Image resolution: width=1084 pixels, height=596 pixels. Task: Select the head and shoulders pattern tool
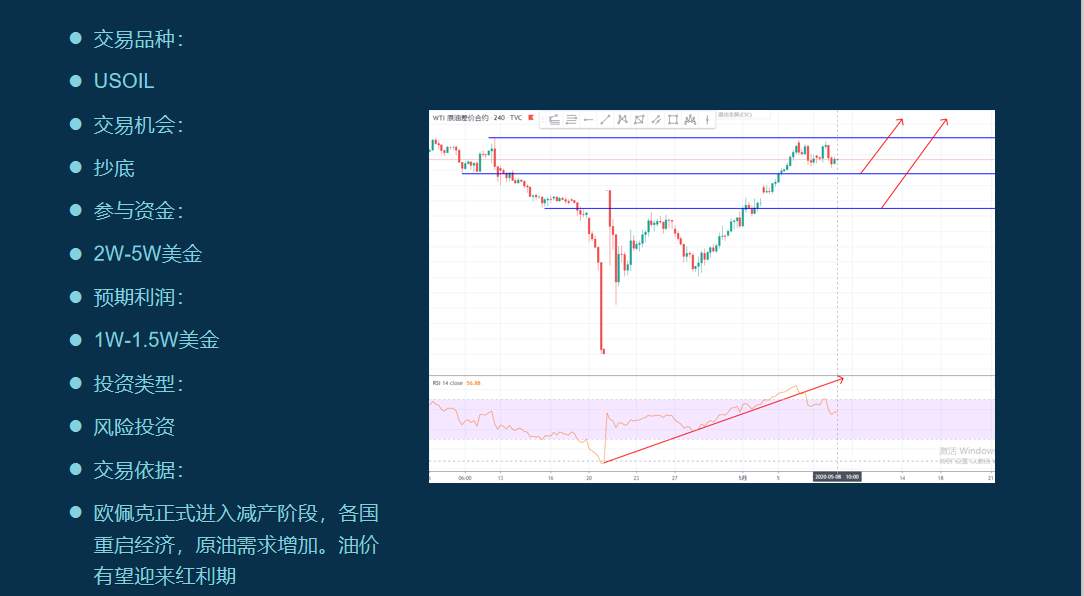pyautogui.click(x=690, y=120)
